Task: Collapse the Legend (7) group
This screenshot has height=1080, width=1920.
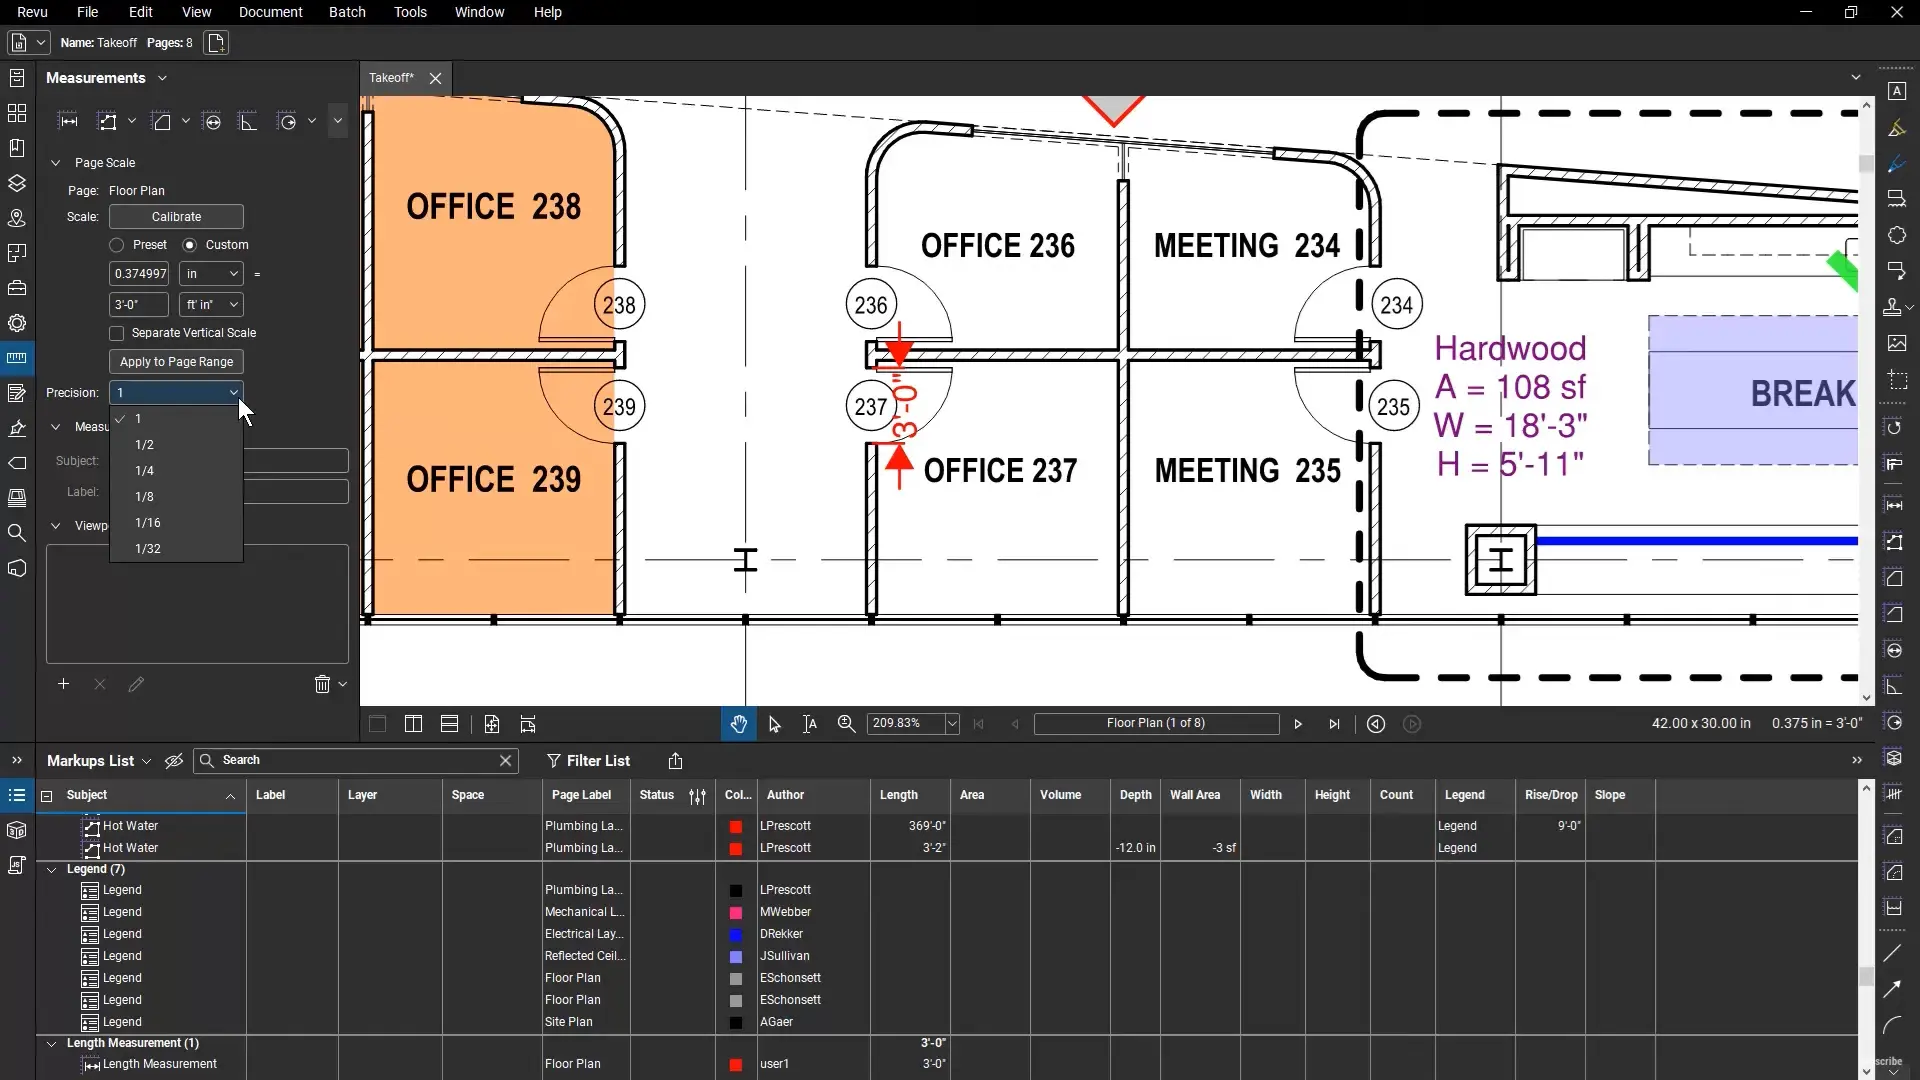Action: [52, 869]
